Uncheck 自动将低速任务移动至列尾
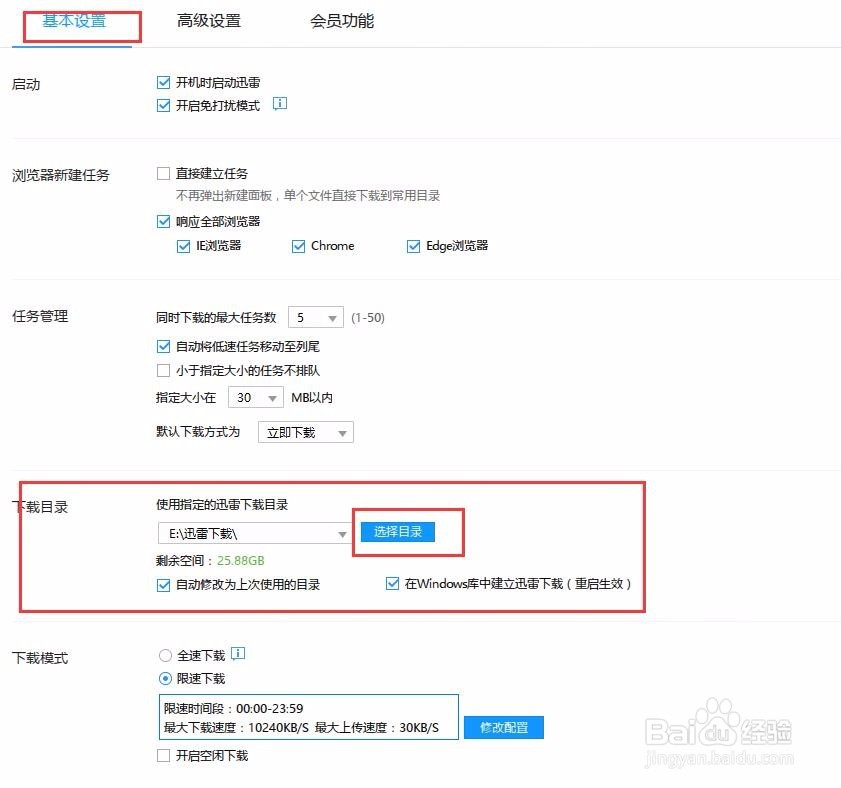The width and height of the screenshot is (841, 788). 163,347
